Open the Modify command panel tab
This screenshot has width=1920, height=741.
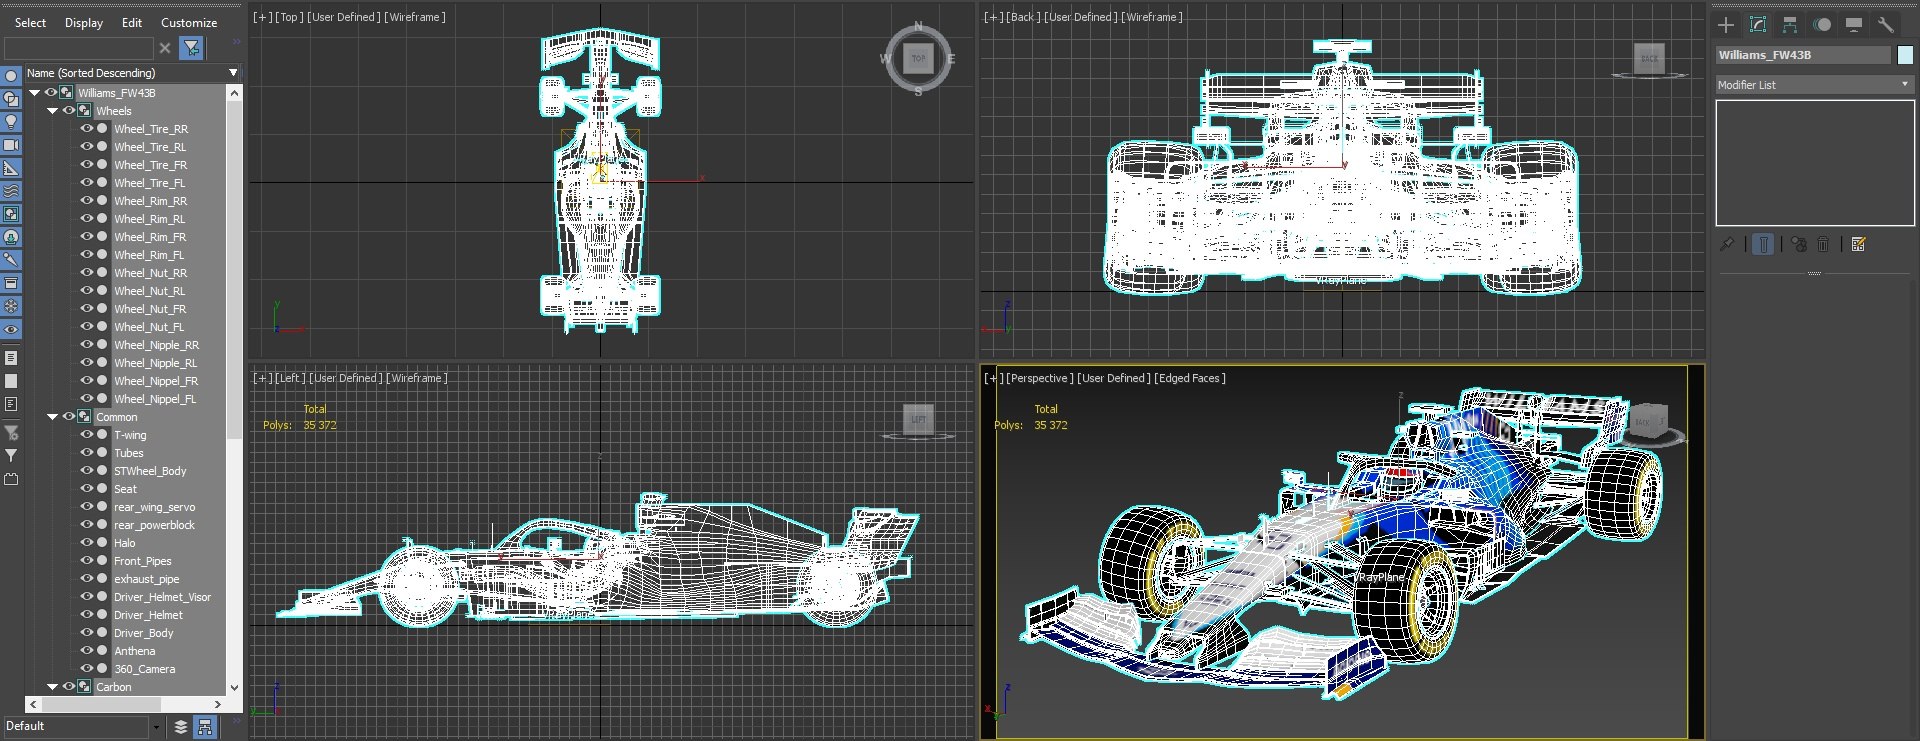tap(1758, 25)
